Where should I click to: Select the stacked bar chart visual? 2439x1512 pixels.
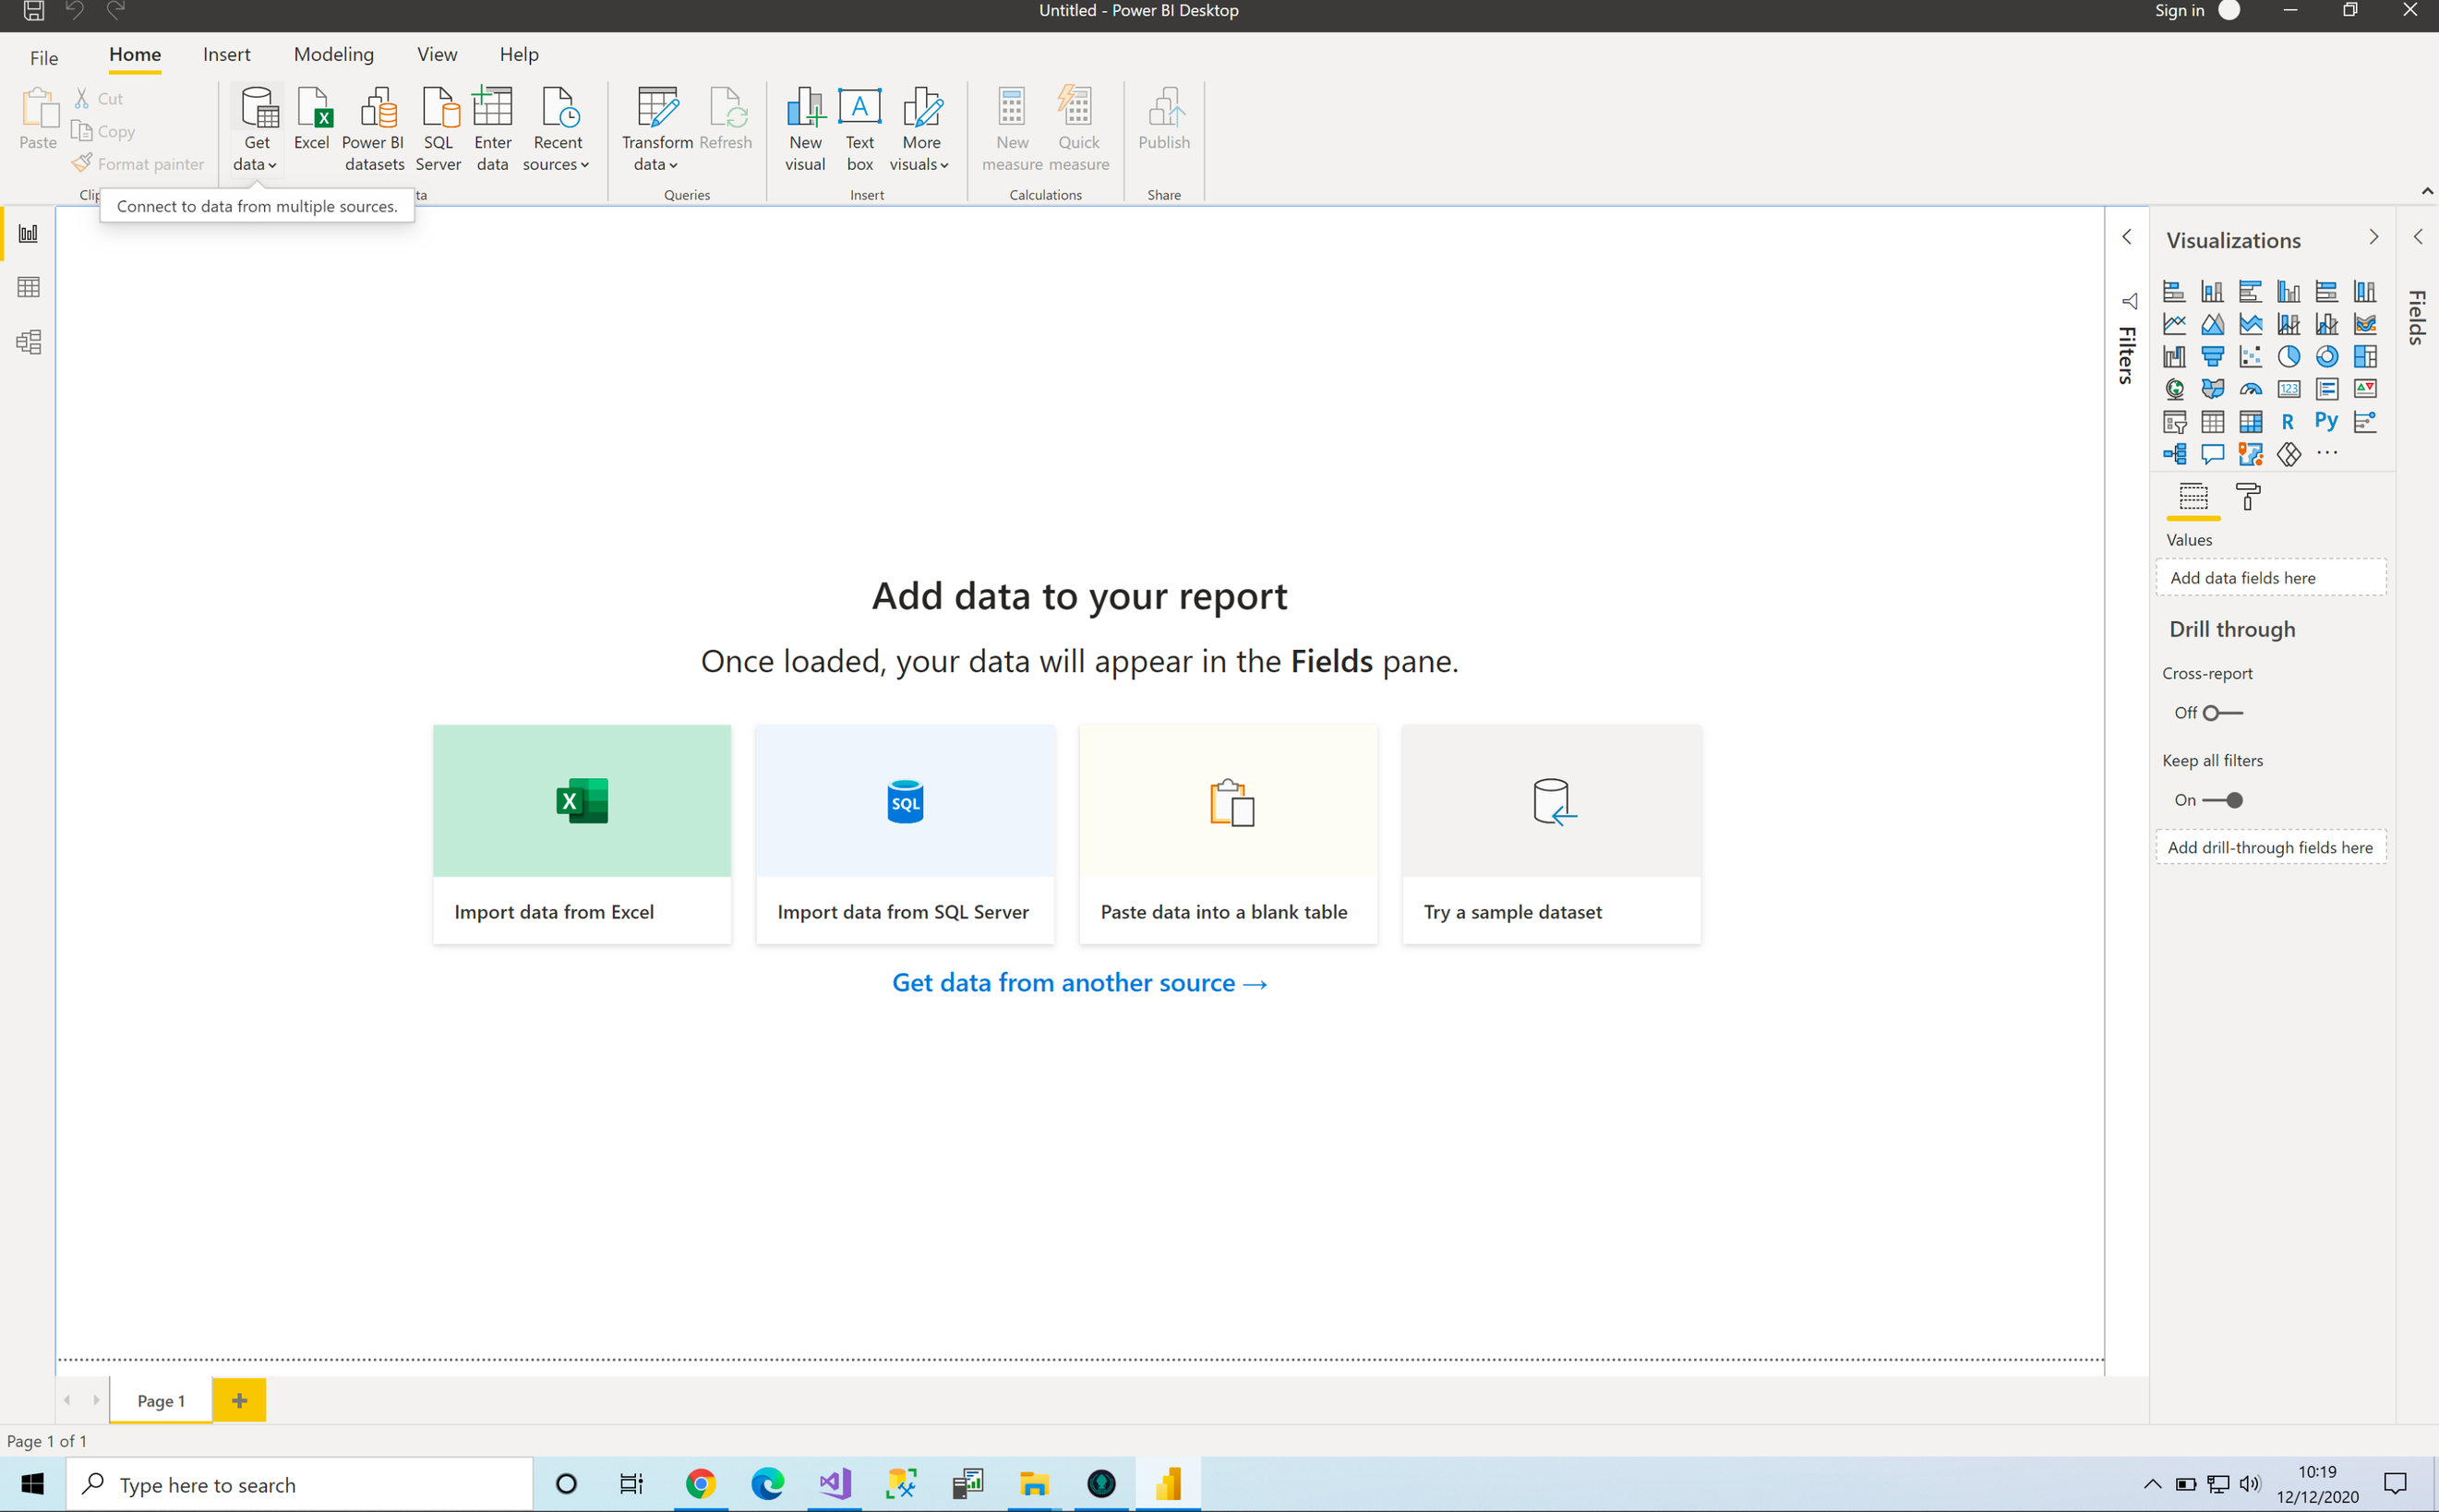[x=2174, y=291]
